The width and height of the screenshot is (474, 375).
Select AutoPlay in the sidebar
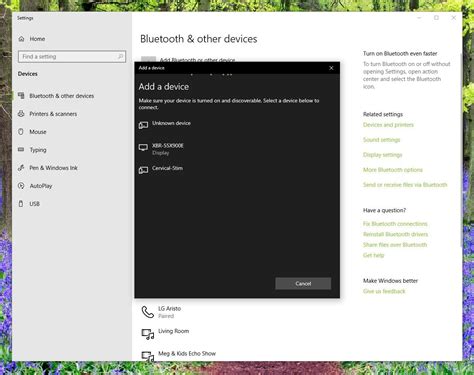41,186
